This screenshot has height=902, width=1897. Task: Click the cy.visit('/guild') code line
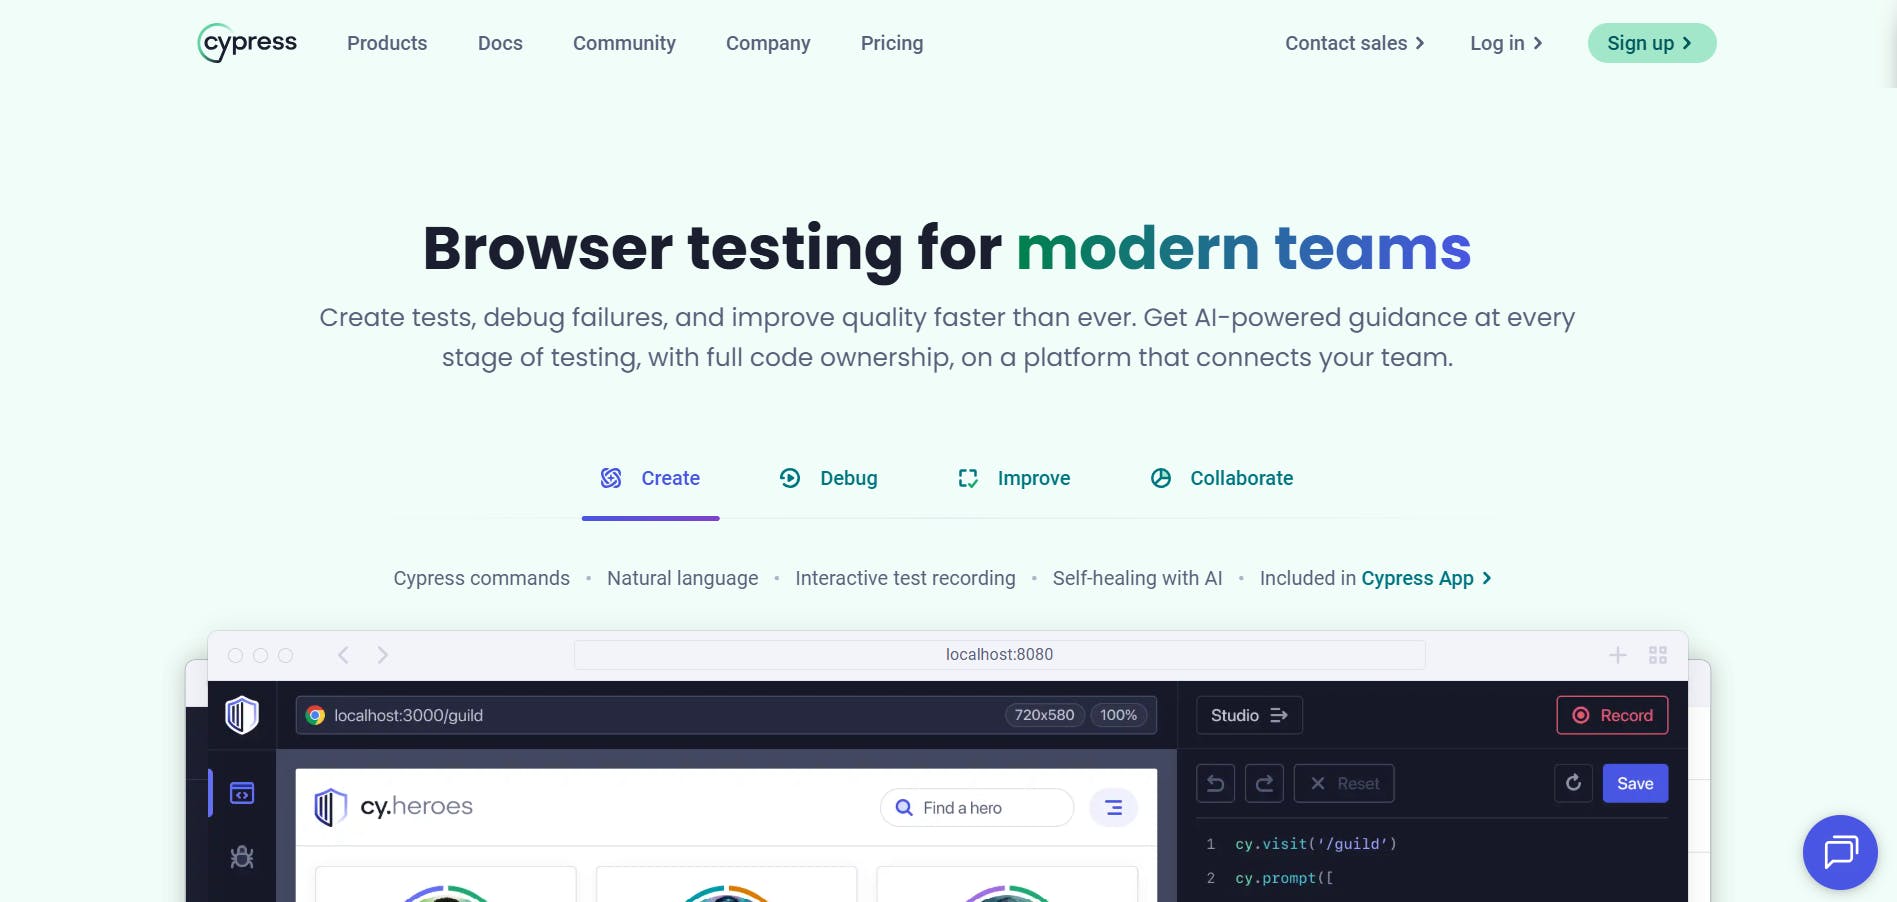point(1316,844)
